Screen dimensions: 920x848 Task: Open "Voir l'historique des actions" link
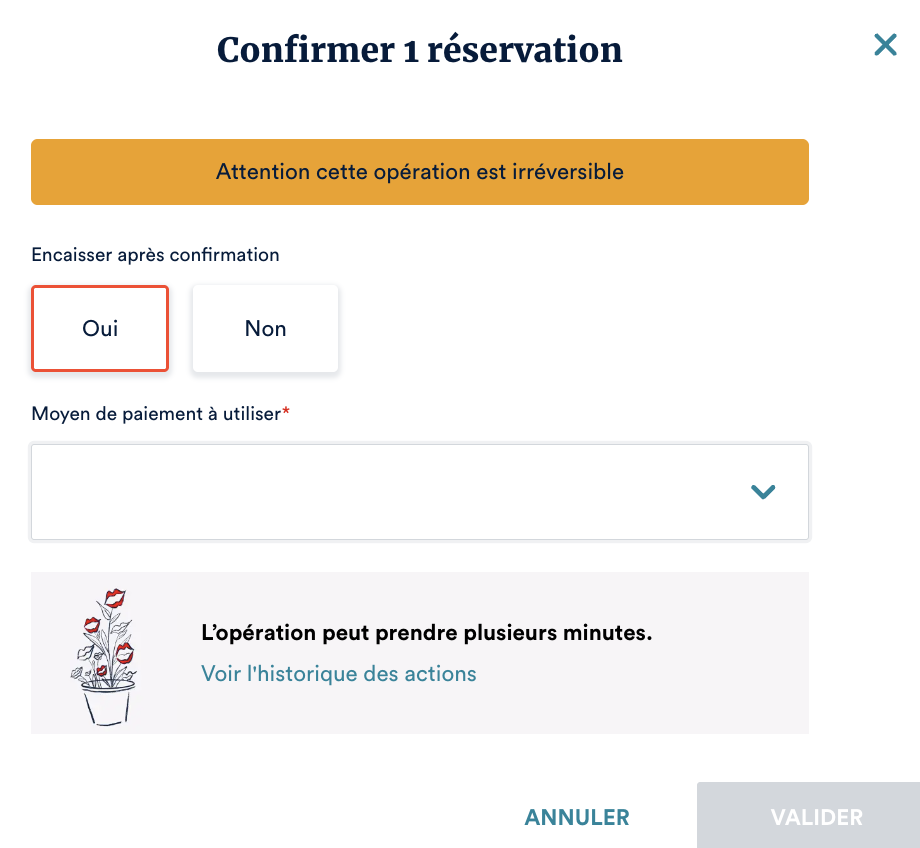[339, 673]
